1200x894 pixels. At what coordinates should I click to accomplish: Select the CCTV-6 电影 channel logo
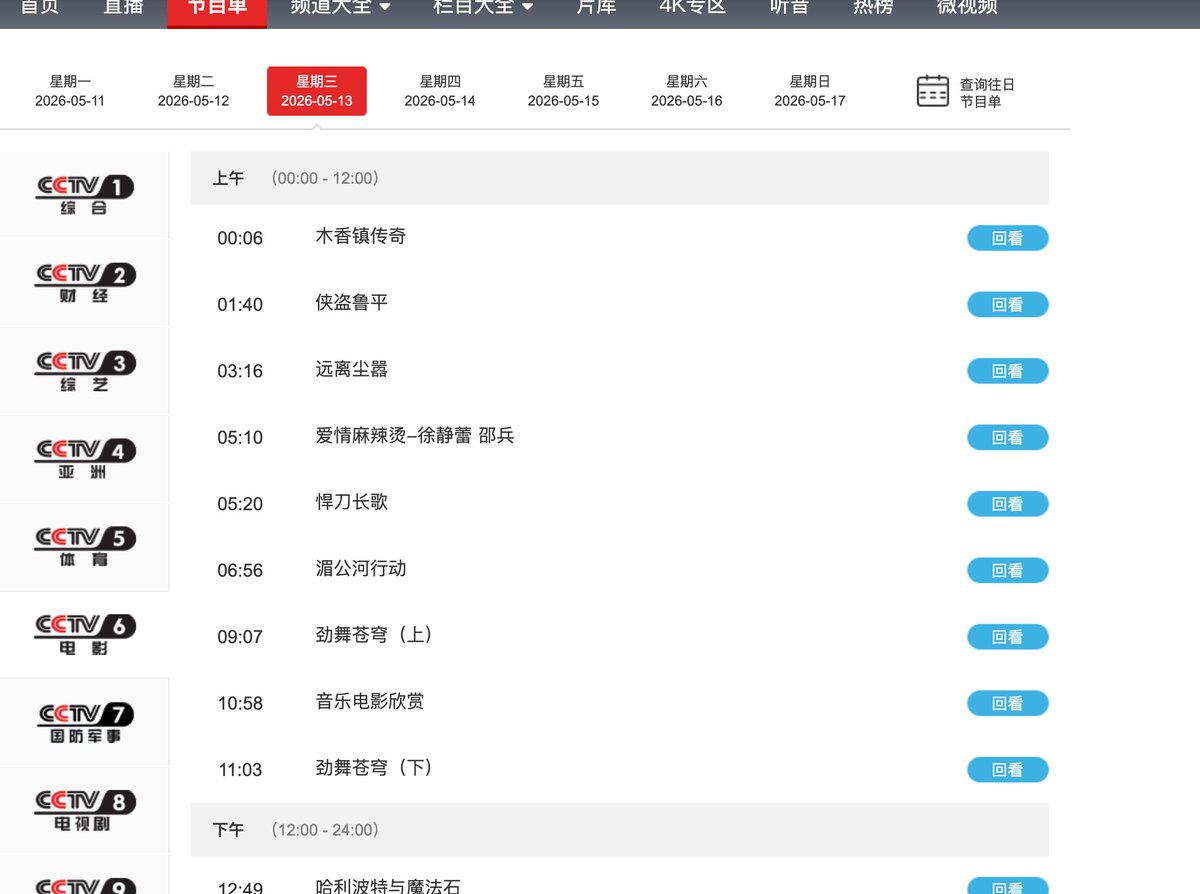(x=84, y=635)
